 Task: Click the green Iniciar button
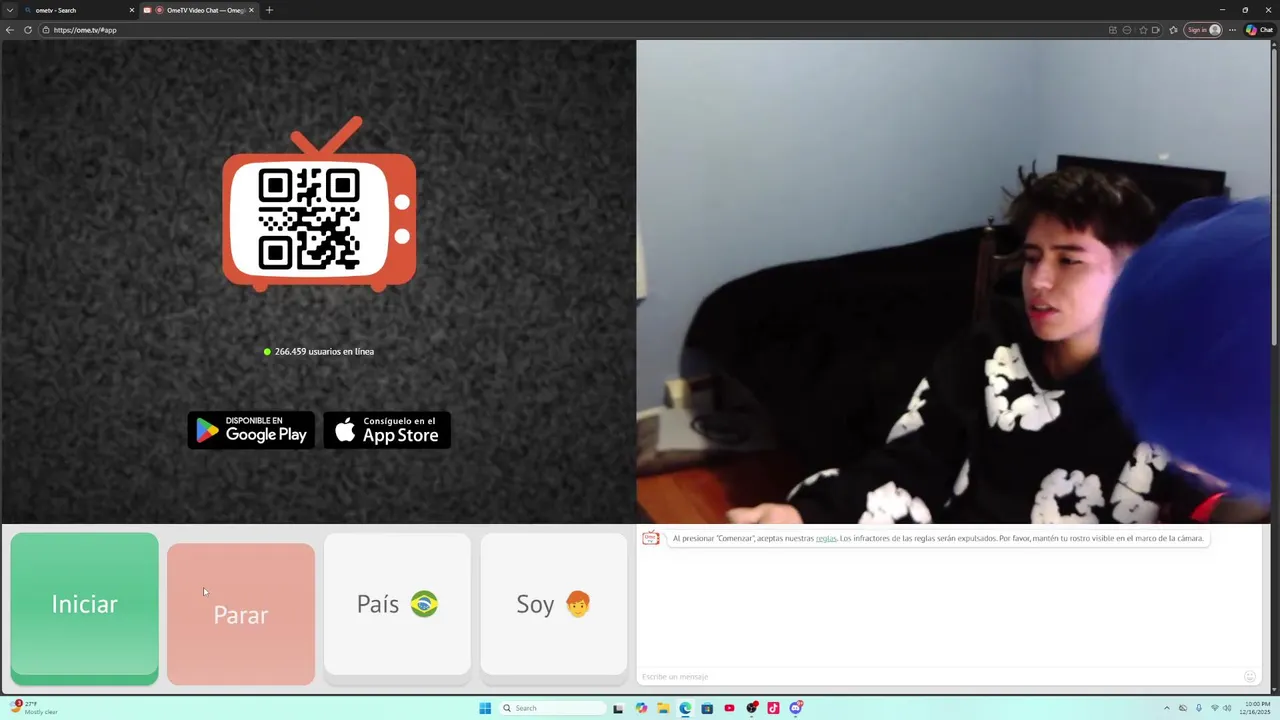84,607
